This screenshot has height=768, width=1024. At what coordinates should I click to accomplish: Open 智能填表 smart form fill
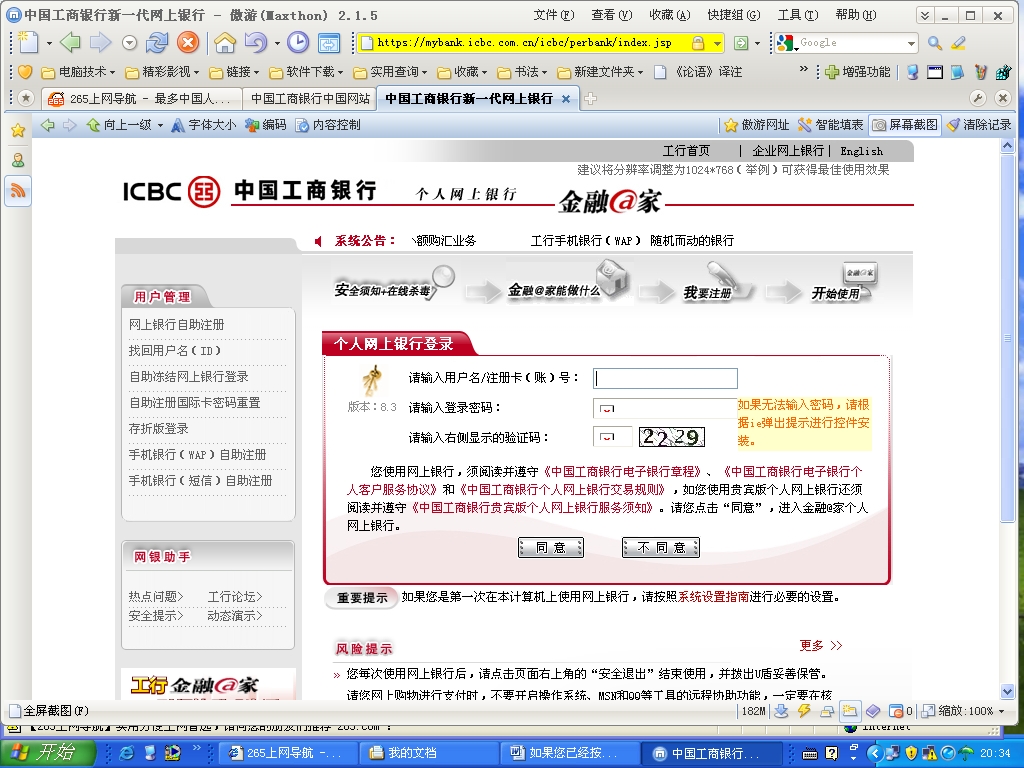click(831, 125)
